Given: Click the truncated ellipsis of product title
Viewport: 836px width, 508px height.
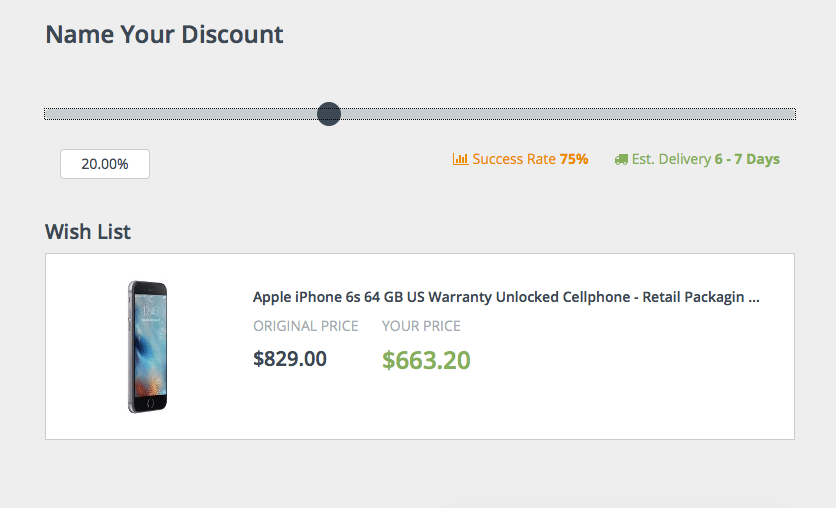Looking at the screenshot, I should click(x=753, y=297).
